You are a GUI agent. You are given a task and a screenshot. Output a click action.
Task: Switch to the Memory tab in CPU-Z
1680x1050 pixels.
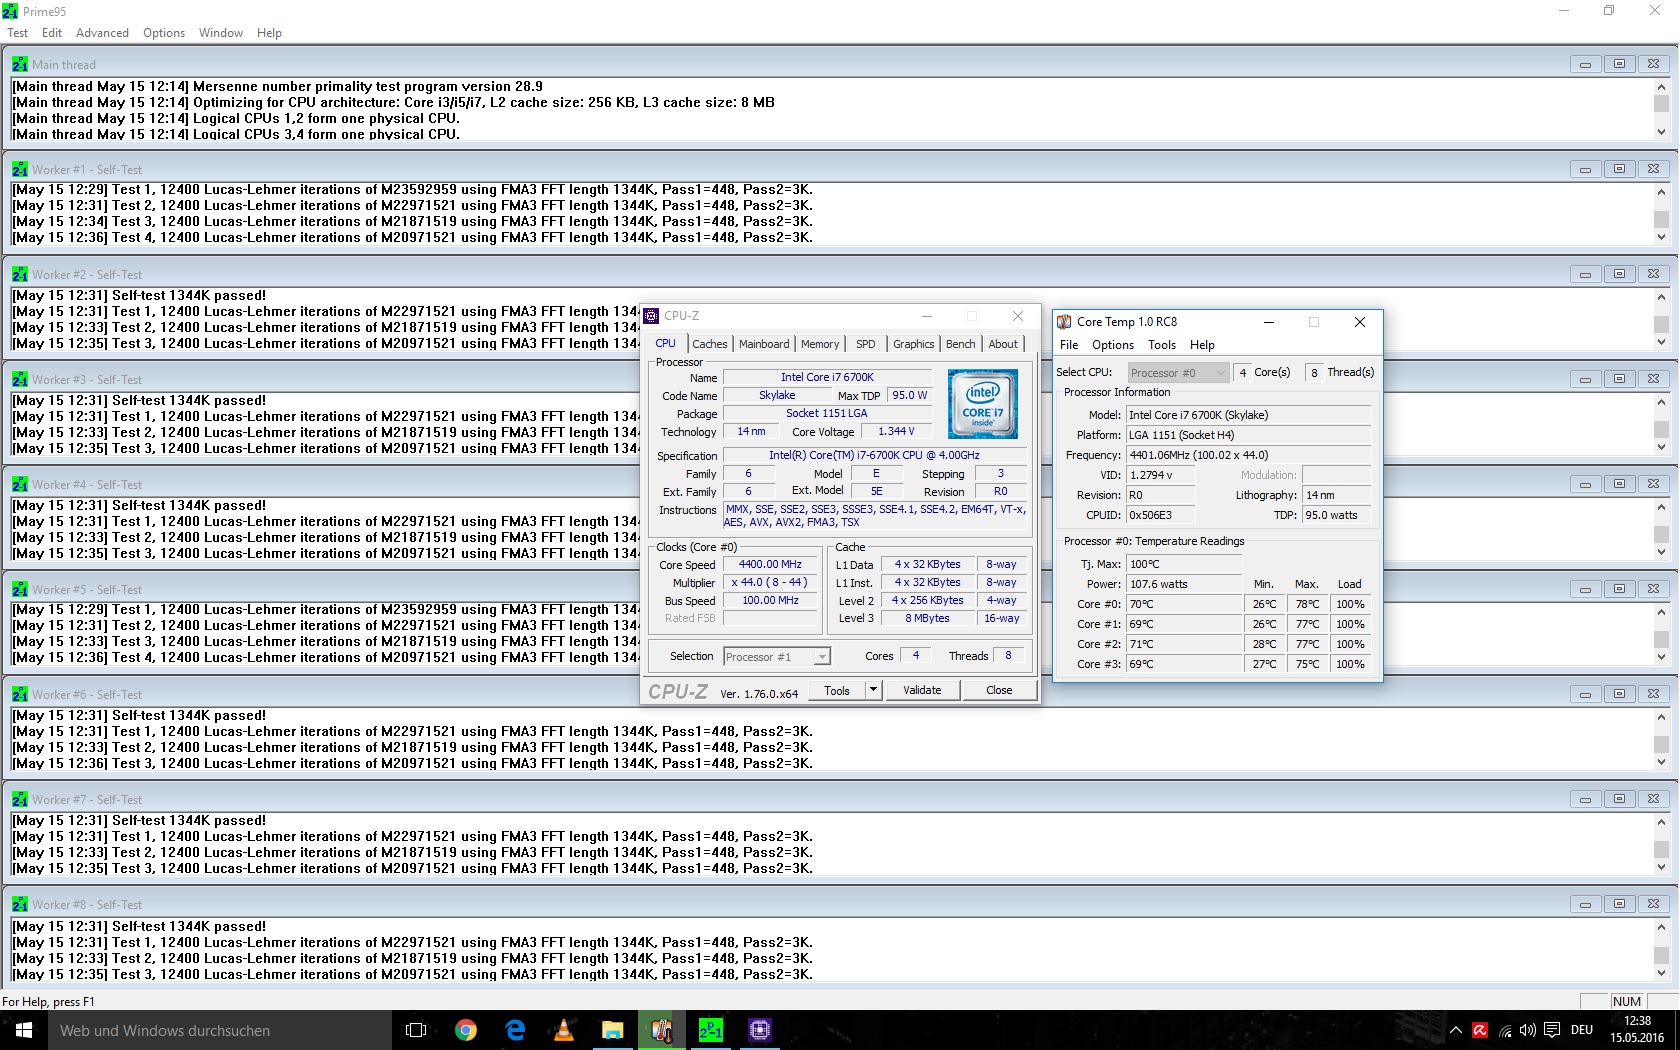(x=820, y=344)
